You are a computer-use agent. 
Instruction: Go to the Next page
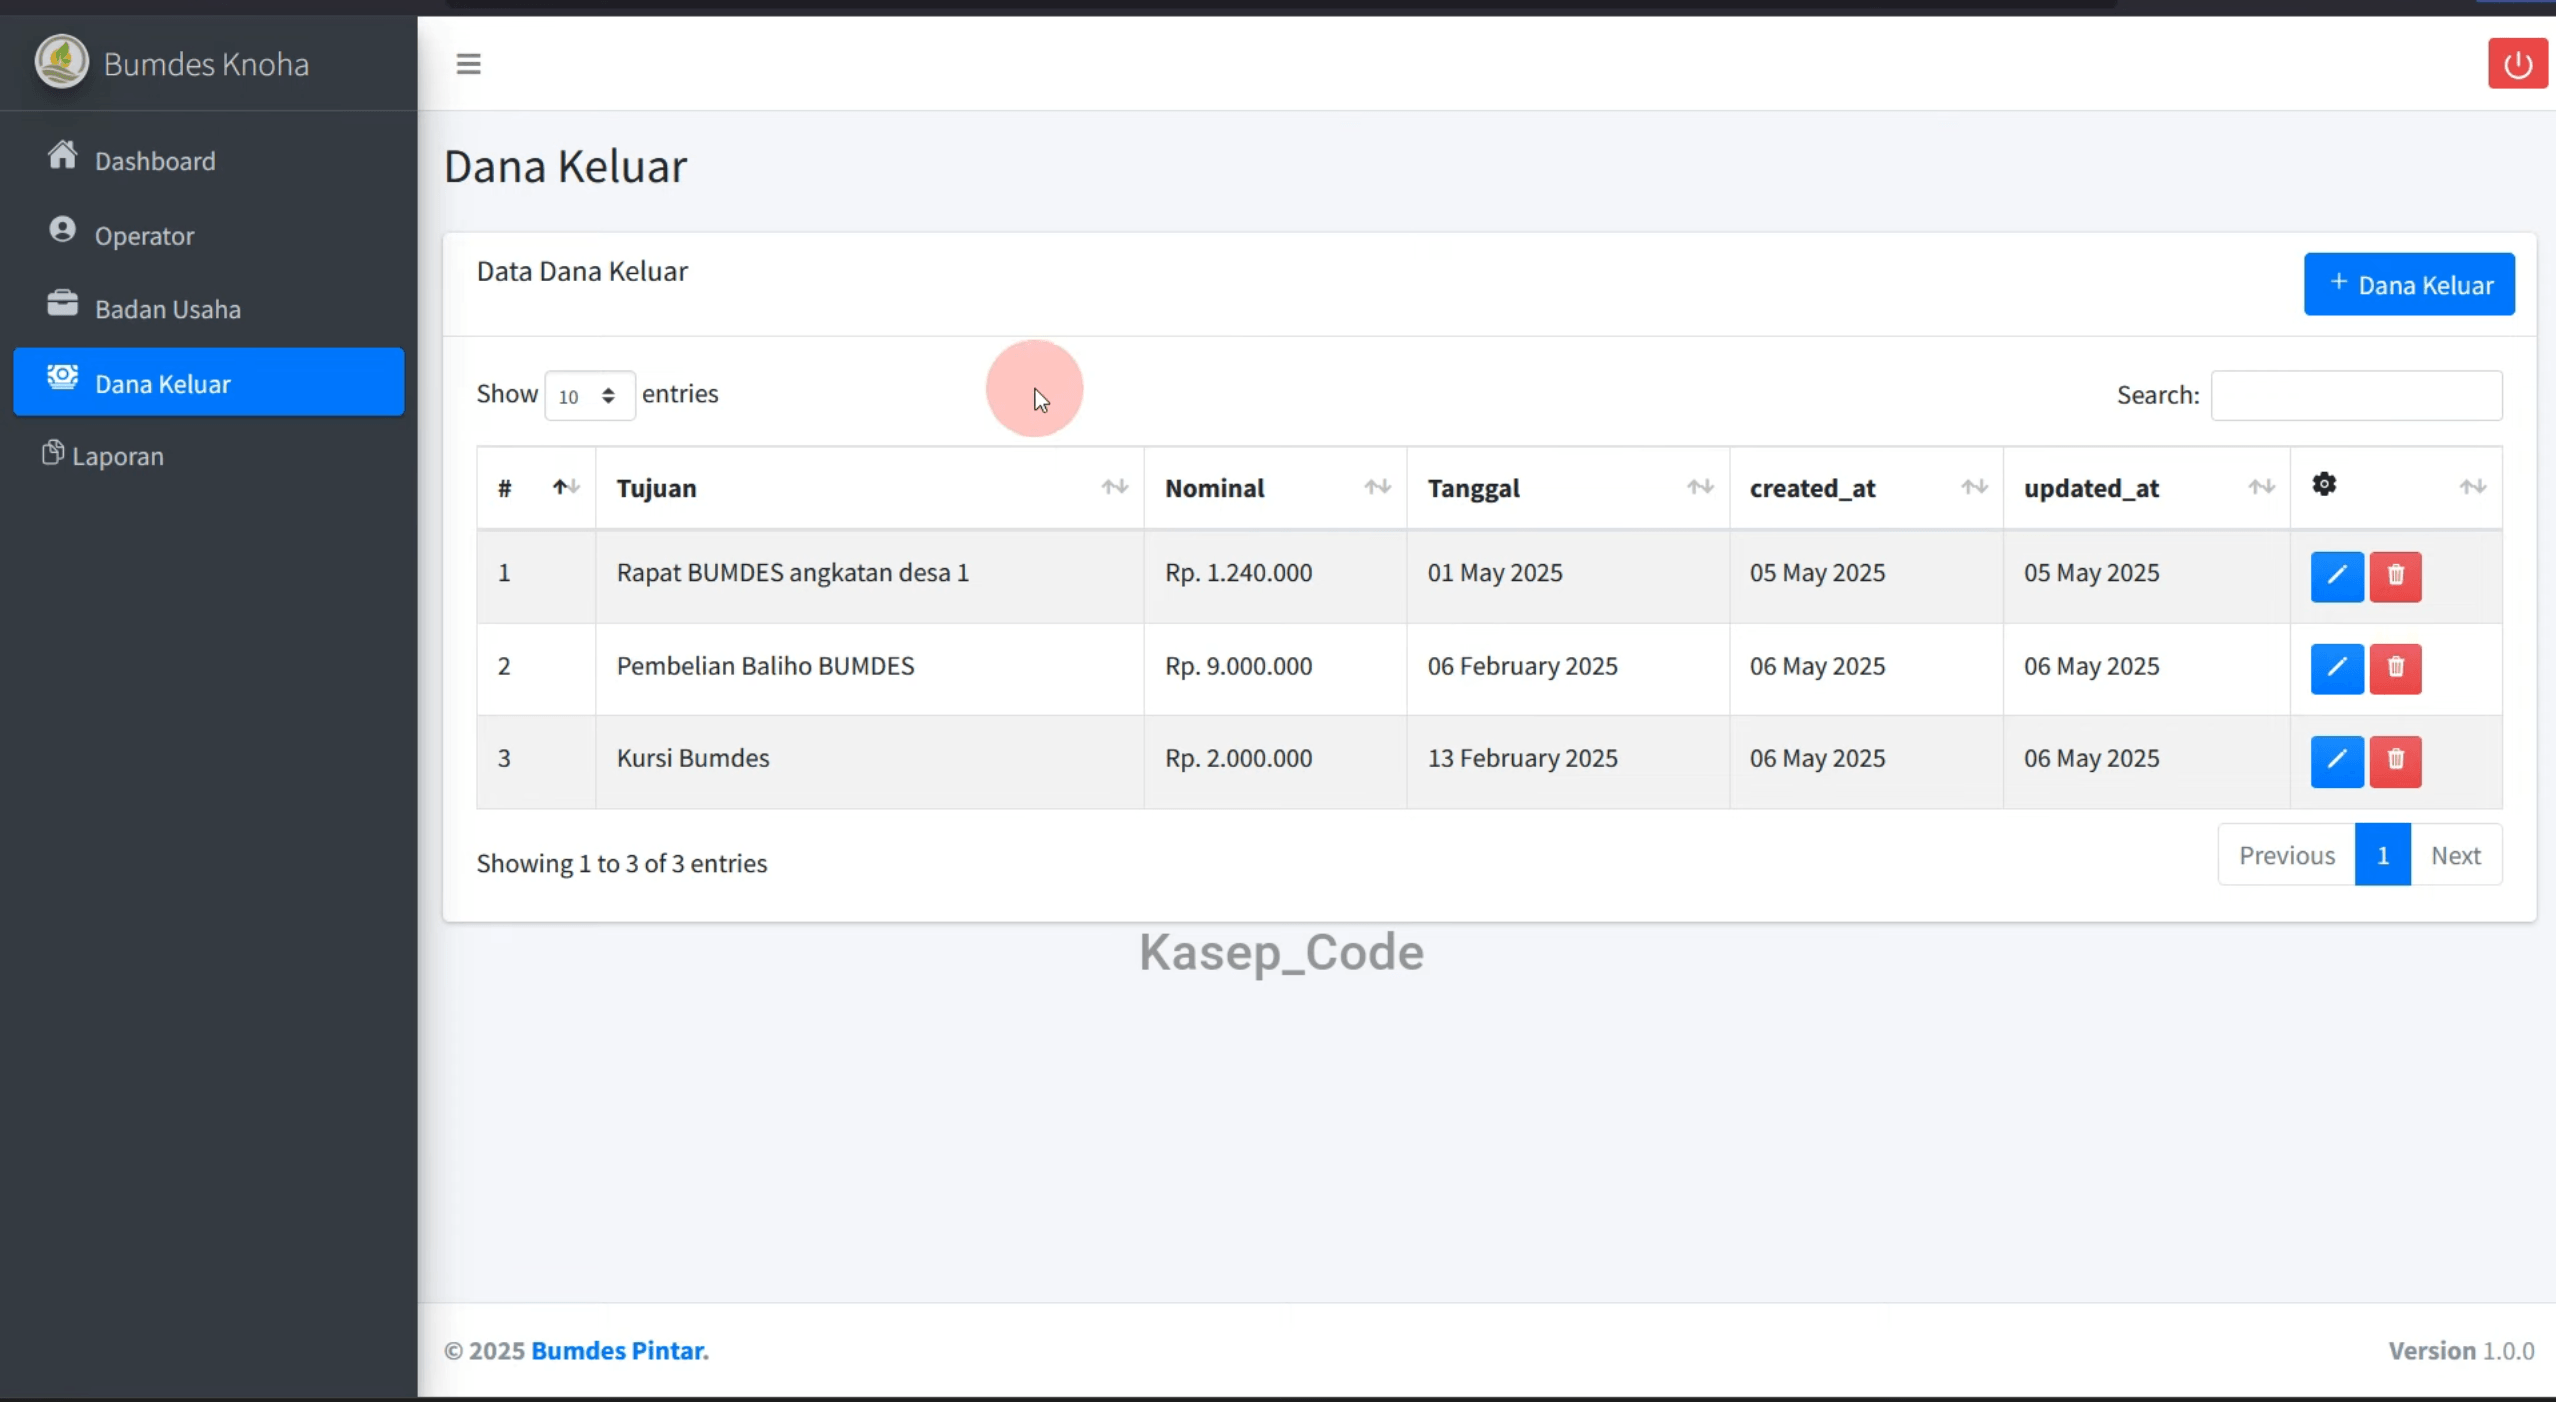pos(2455,855)
